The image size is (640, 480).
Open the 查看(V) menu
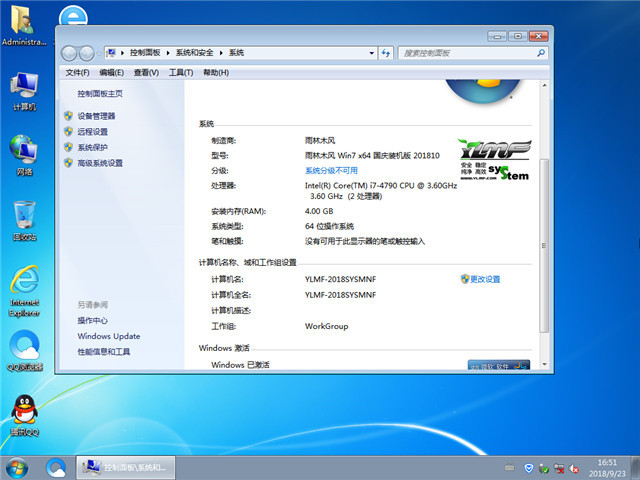[x=146, y=73]
